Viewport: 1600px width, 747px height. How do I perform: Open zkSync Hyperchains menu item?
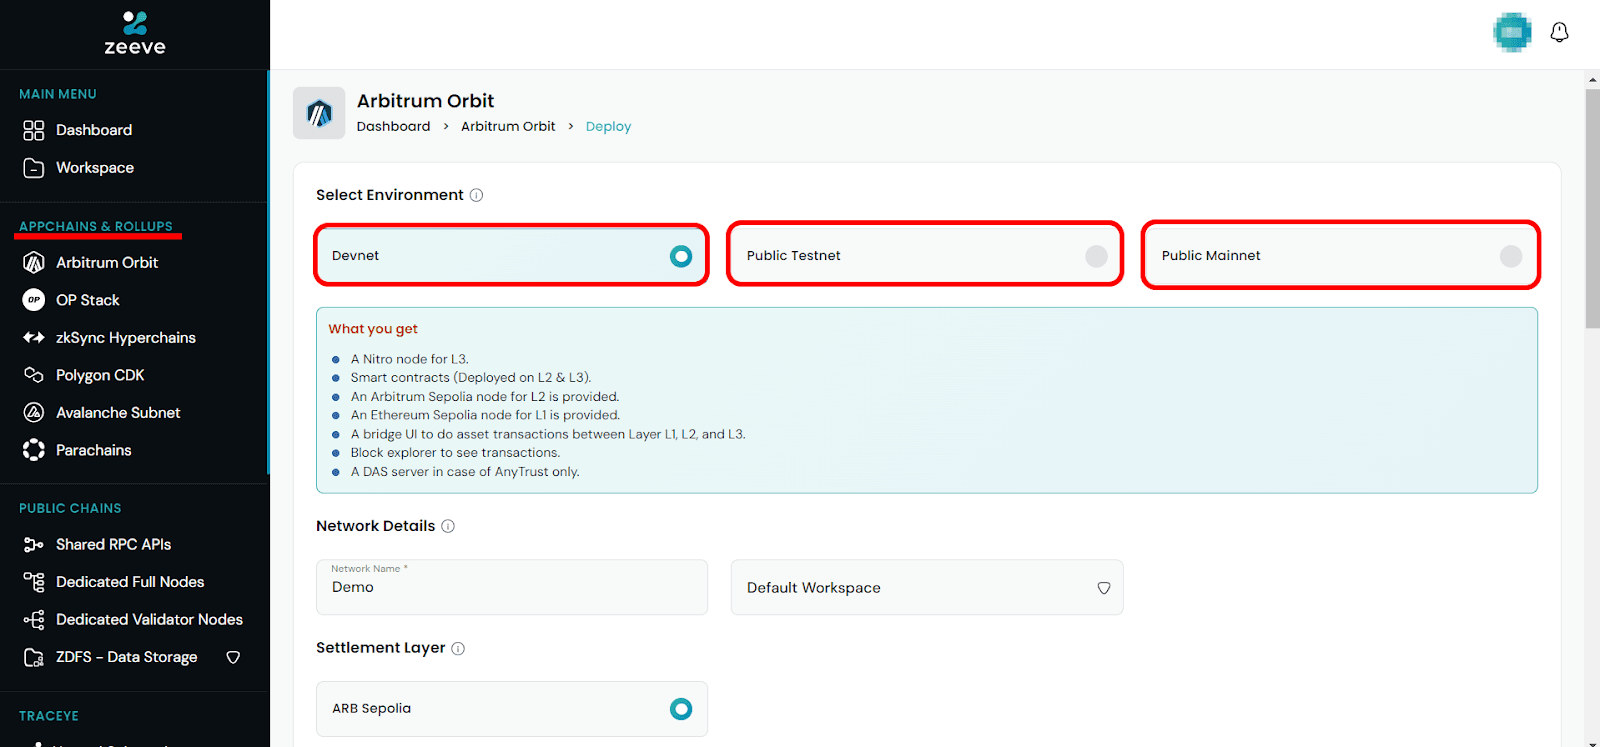tap(126, 338)
